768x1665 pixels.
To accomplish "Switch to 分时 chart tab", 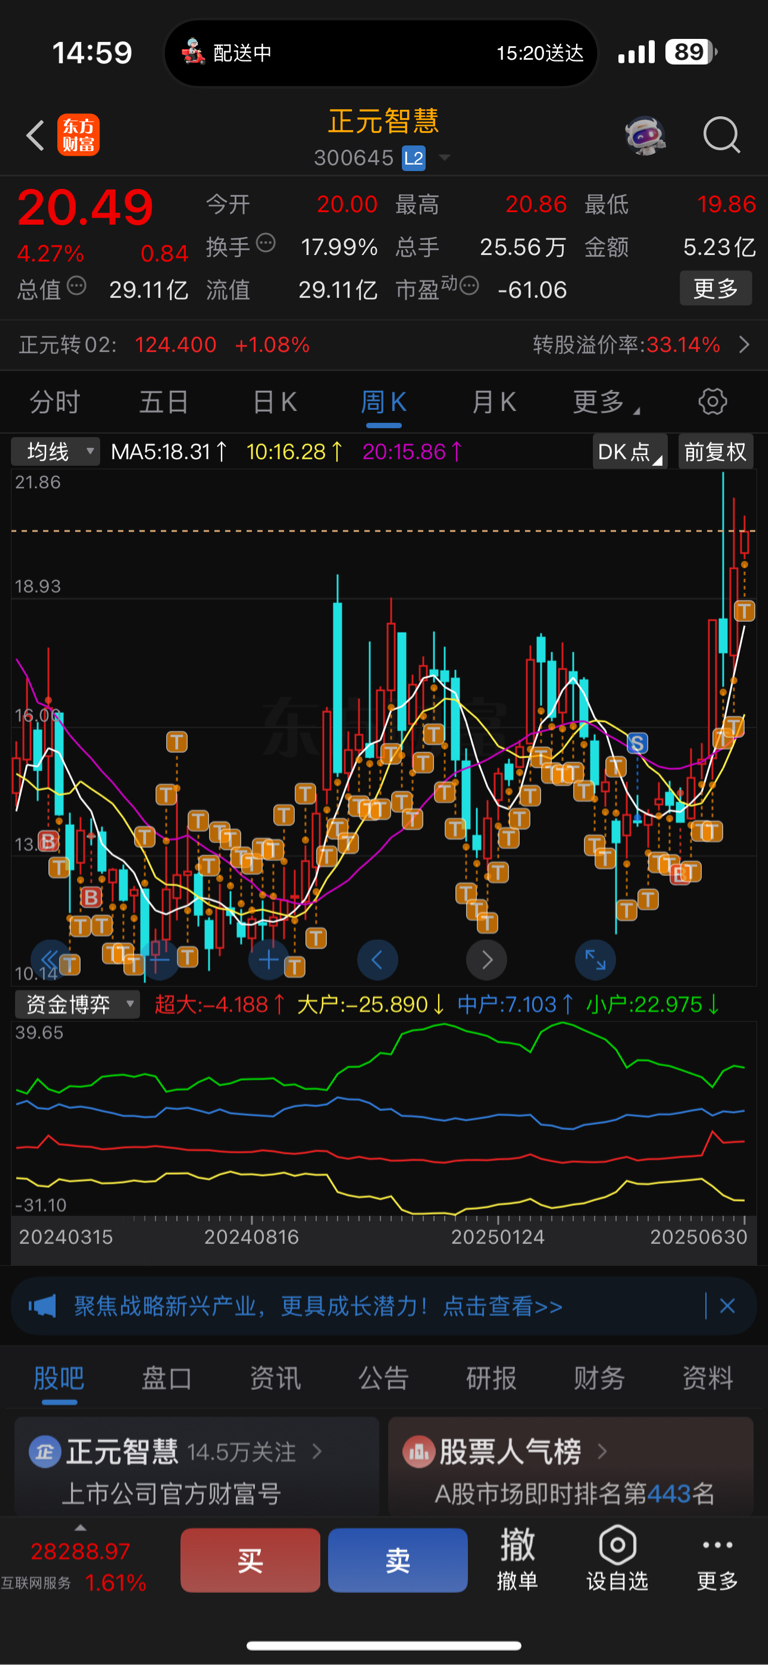I will [x=55, y=402].
